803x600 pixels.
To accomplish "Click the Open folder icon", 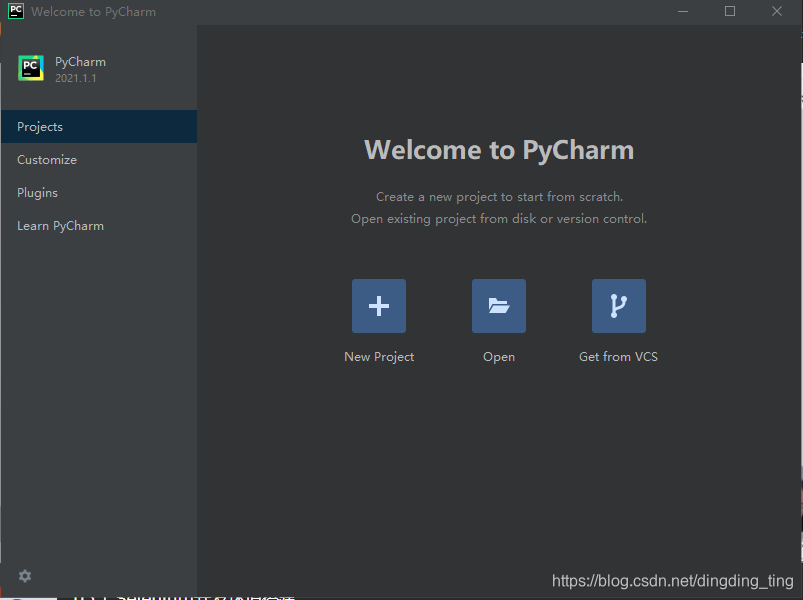I will [x=499, y=306].
